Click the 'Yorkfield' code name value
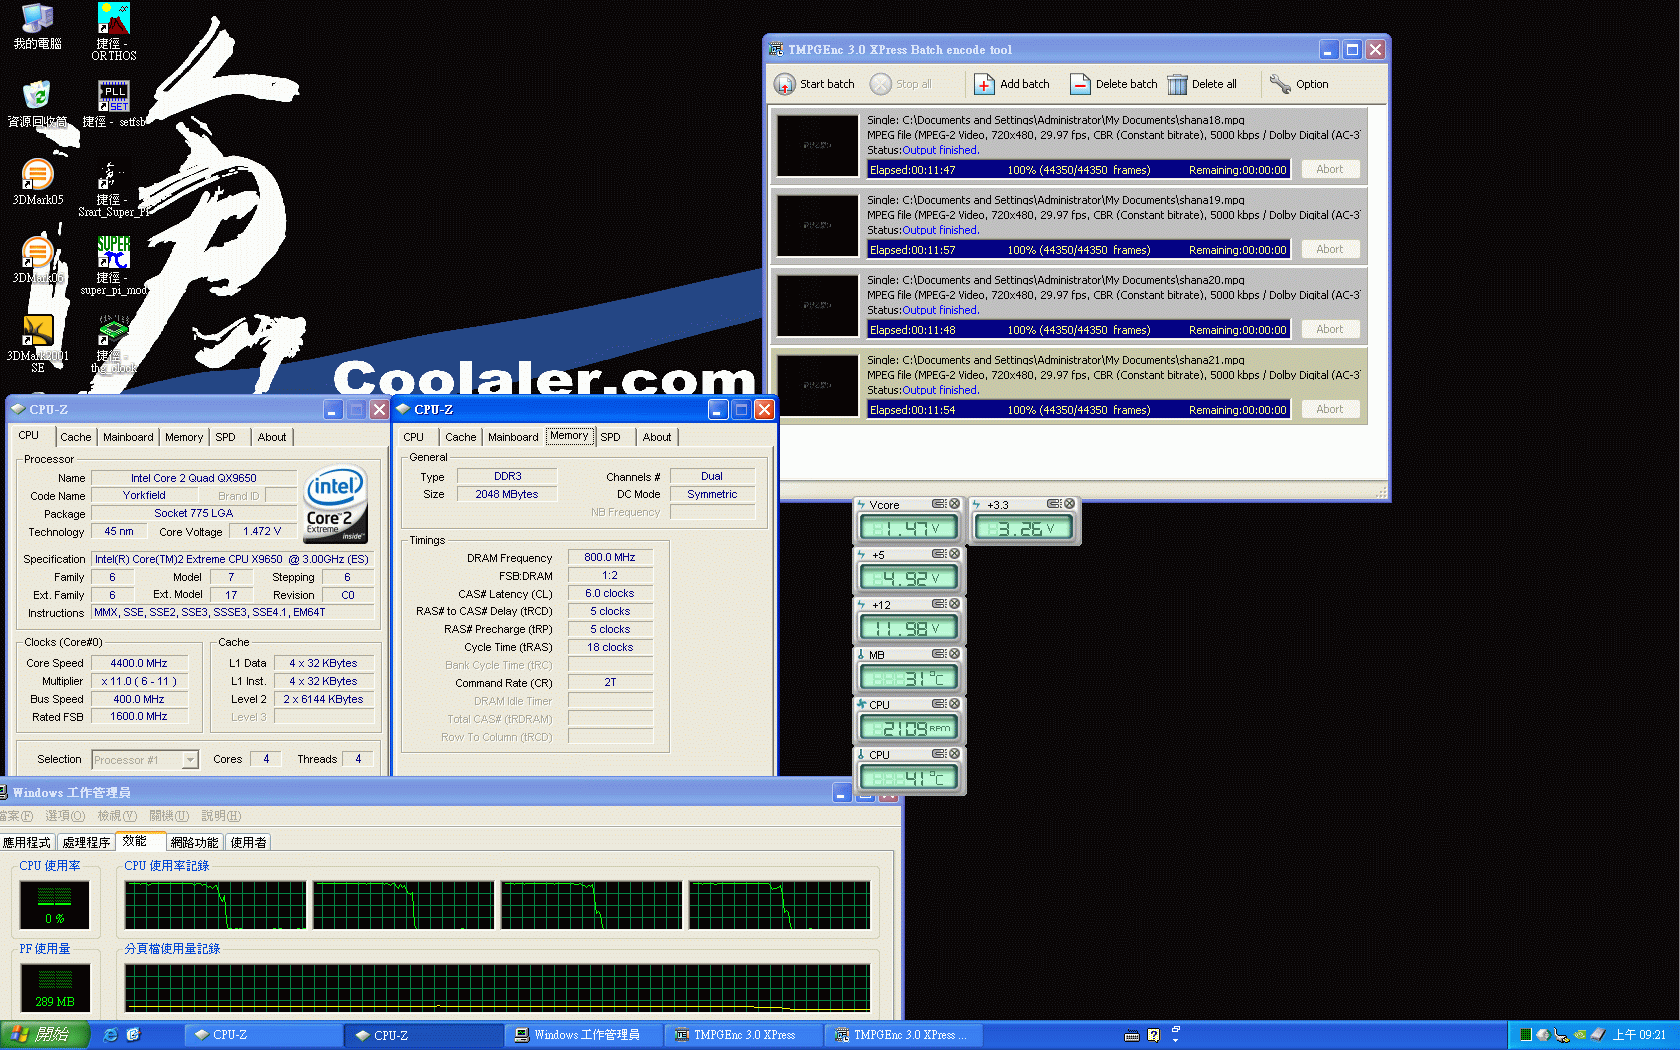Screen dimensions: 1680x1050 coord(144,495)
